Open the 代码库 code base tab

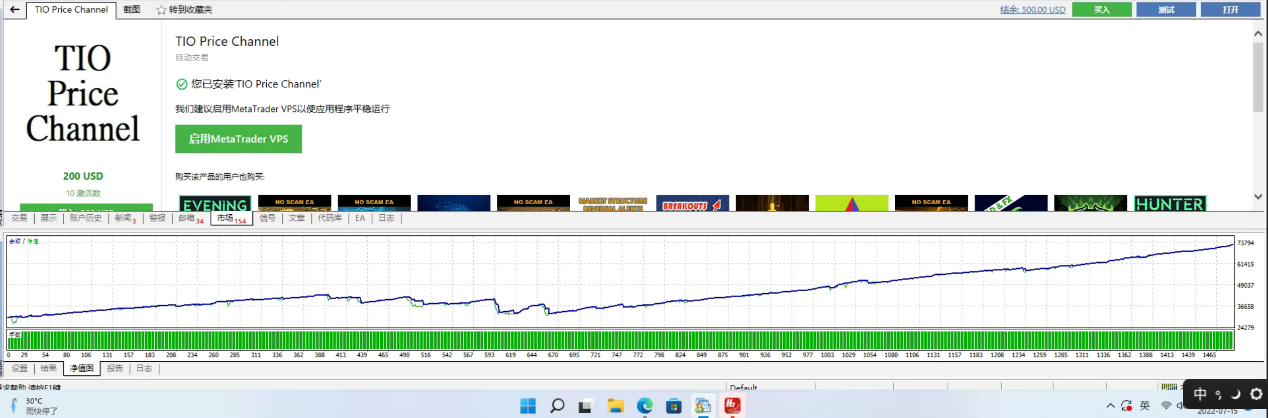(x=330, y=218)
